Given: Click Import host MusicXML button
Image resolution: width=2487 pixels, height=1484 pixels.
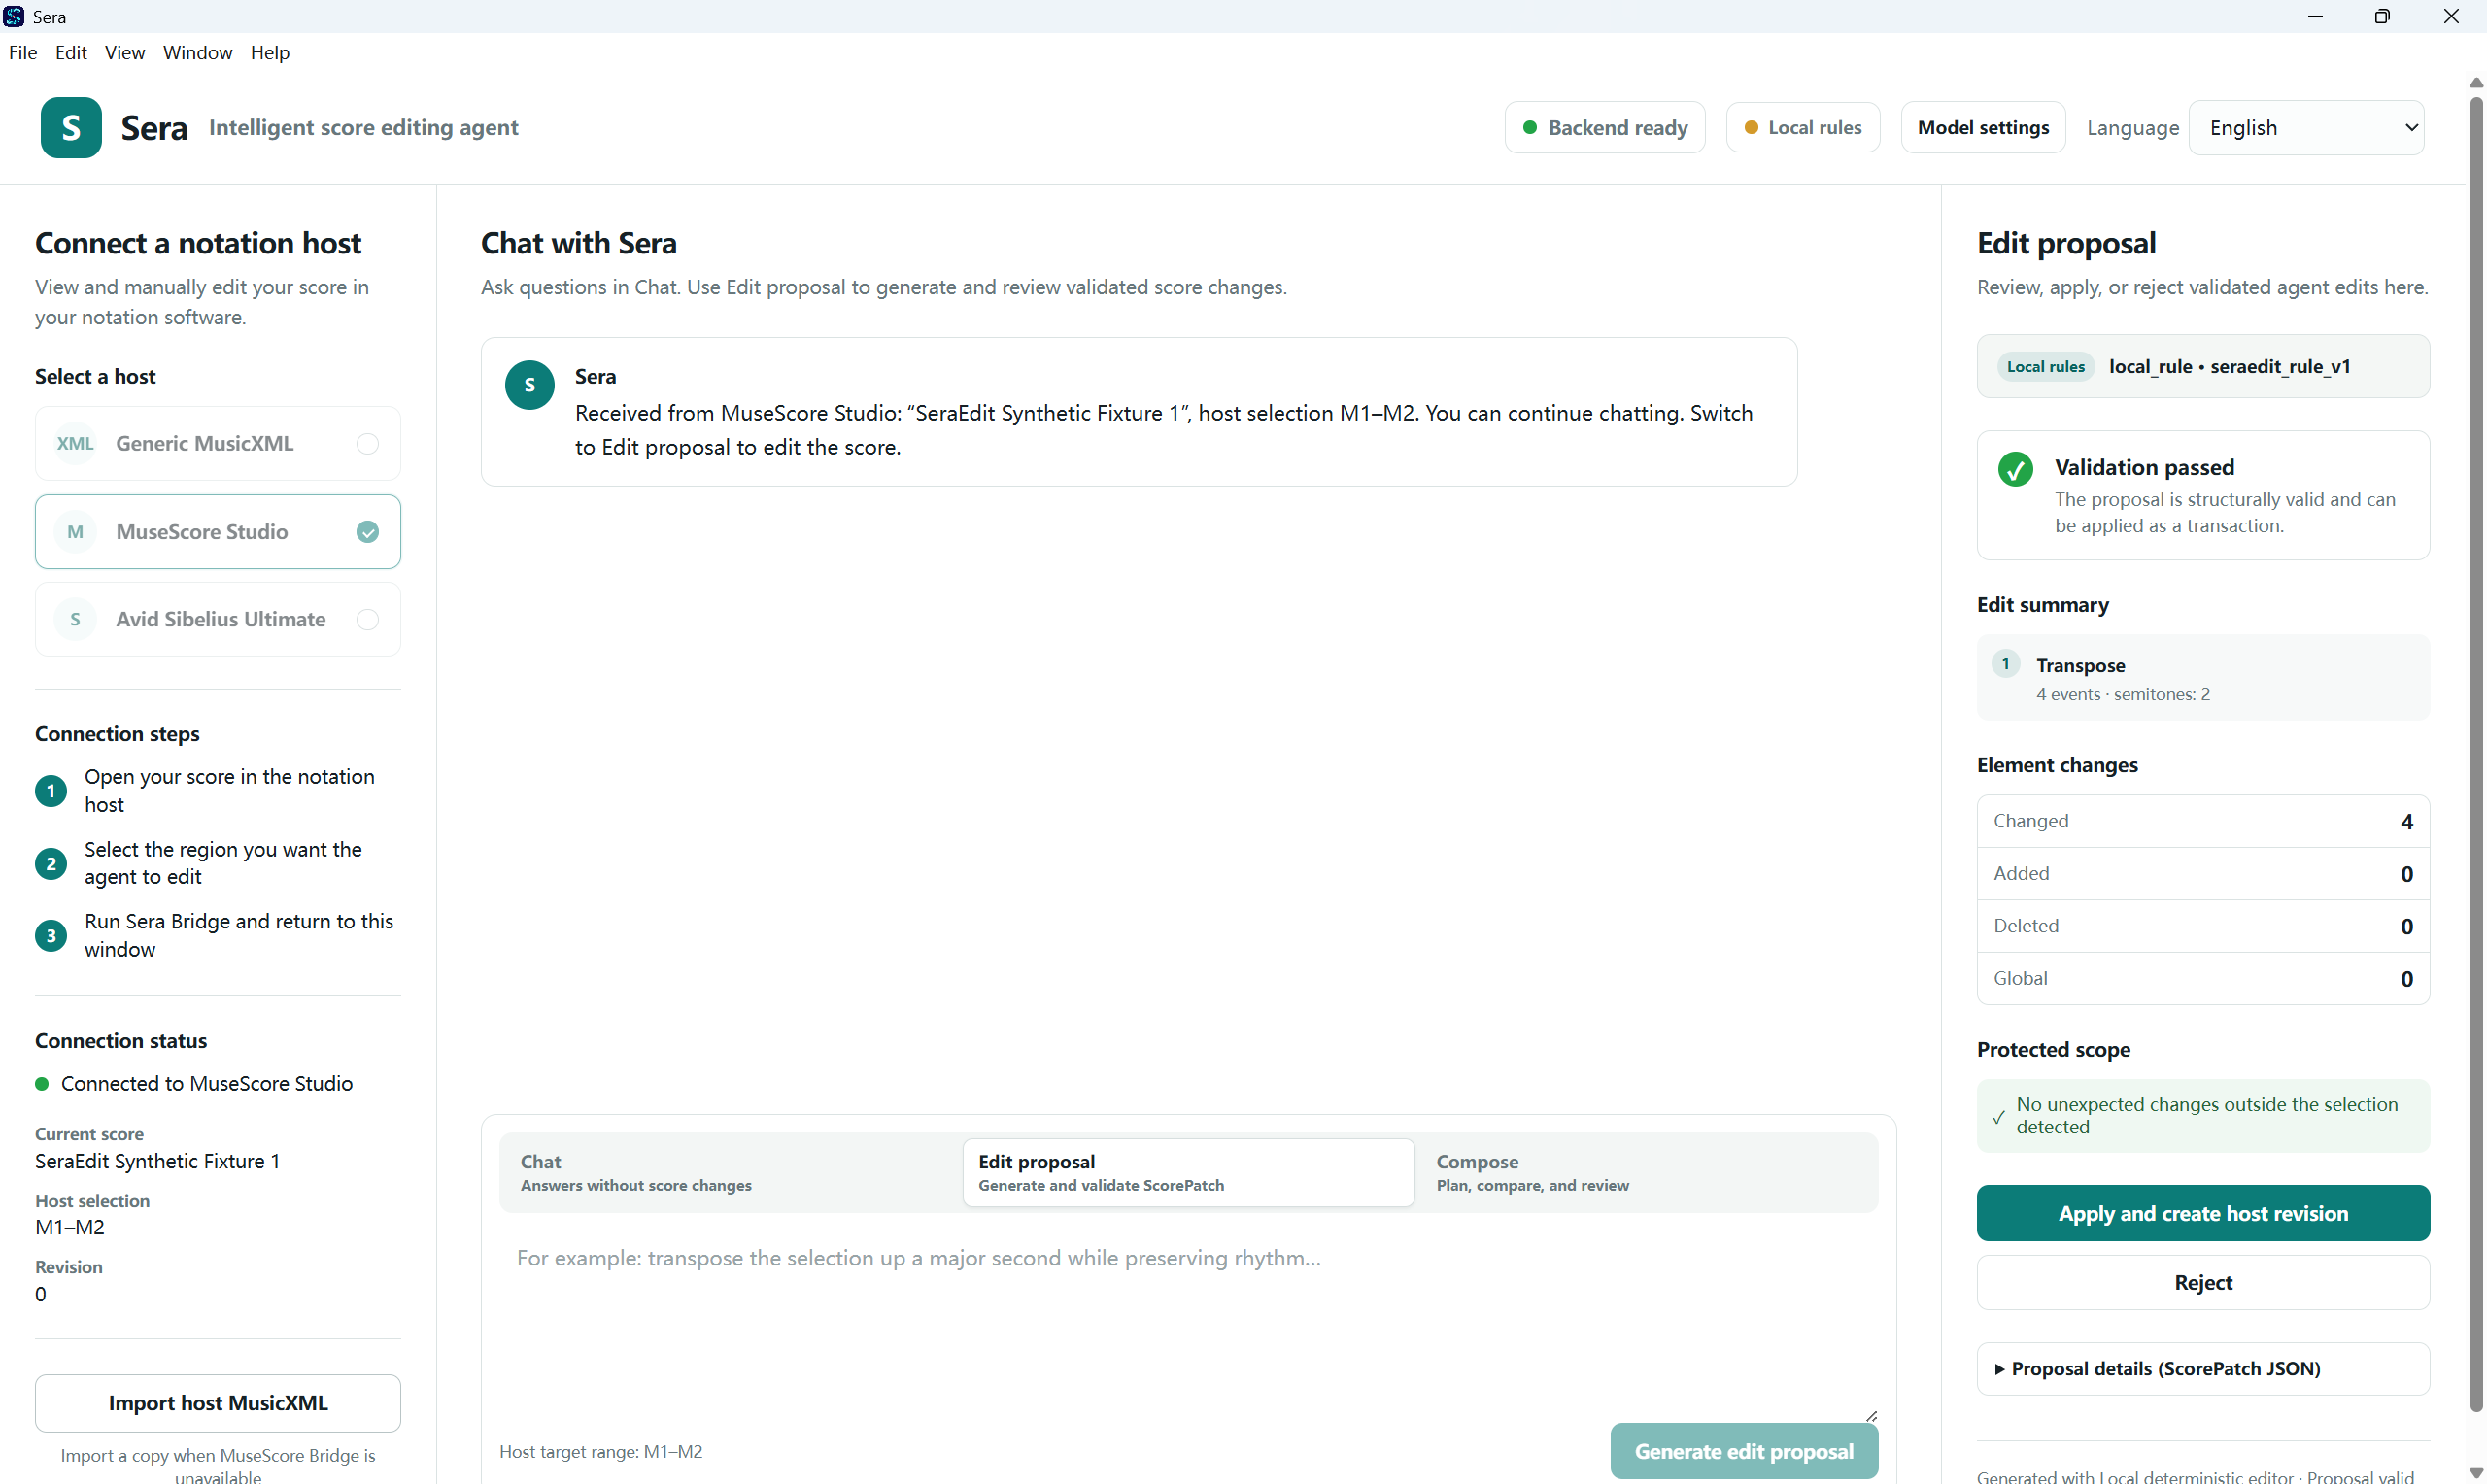Looking at the screenshot, I should (218, 1404).
